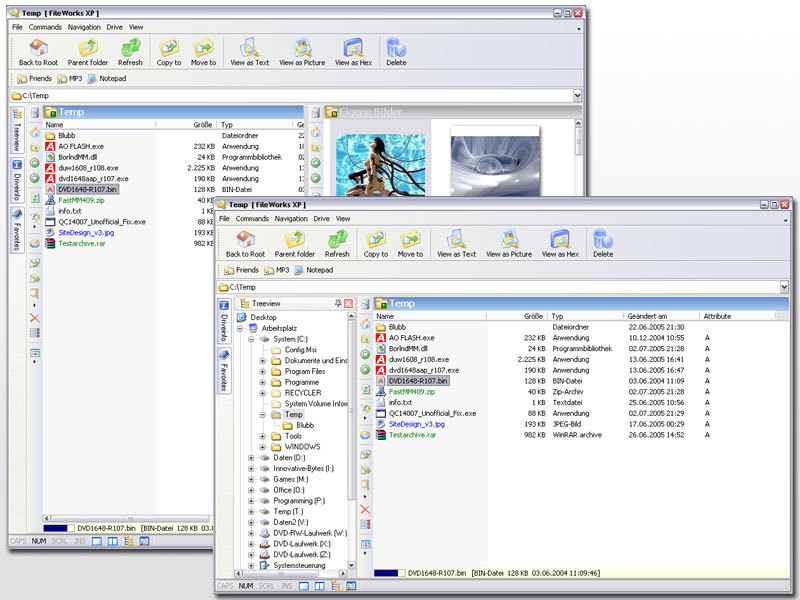Image resolution: width=800 pixels, height=600 pixels.
Task: Open MP3 favorite in front window
Action: [277, 270]
